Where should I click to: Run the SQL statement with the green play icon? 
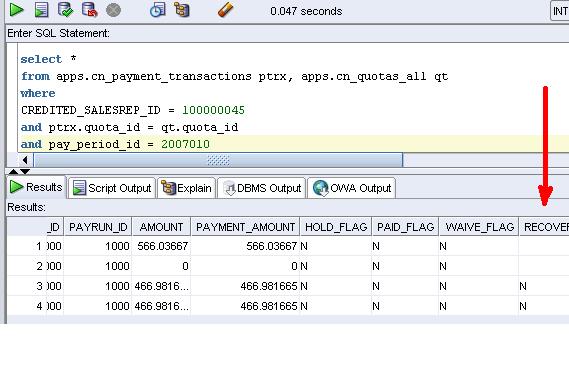click(x=16, y=10)
